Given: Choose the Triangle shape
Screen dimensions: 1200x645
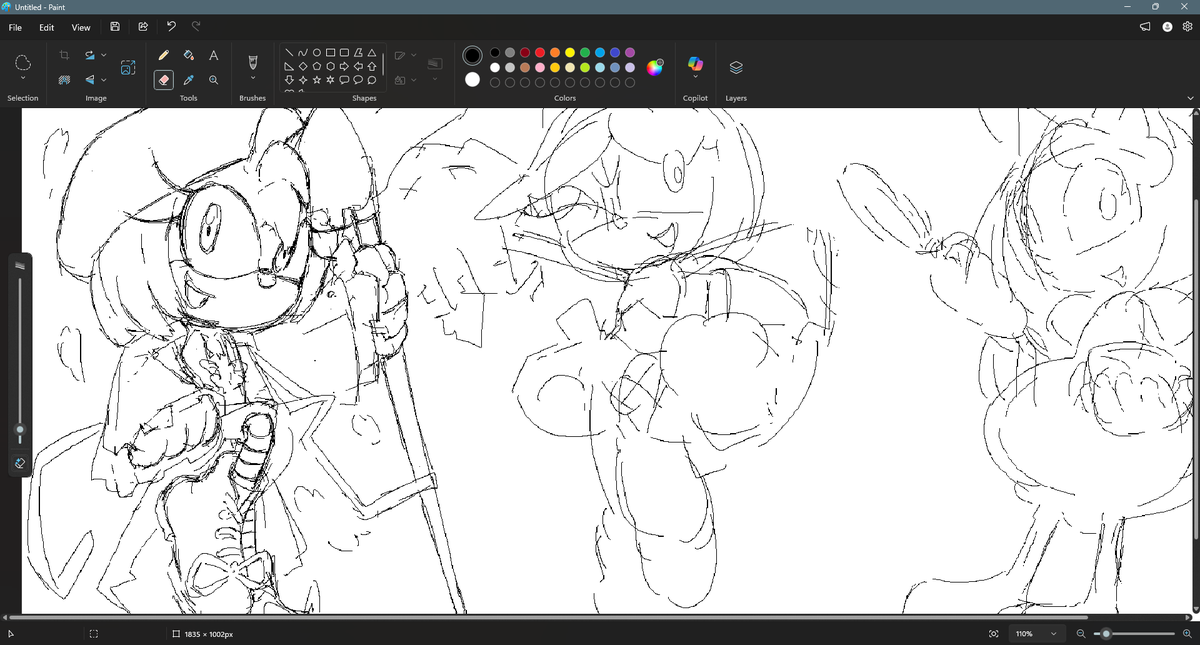Looking at the screenshot, I should coord(372,53).
